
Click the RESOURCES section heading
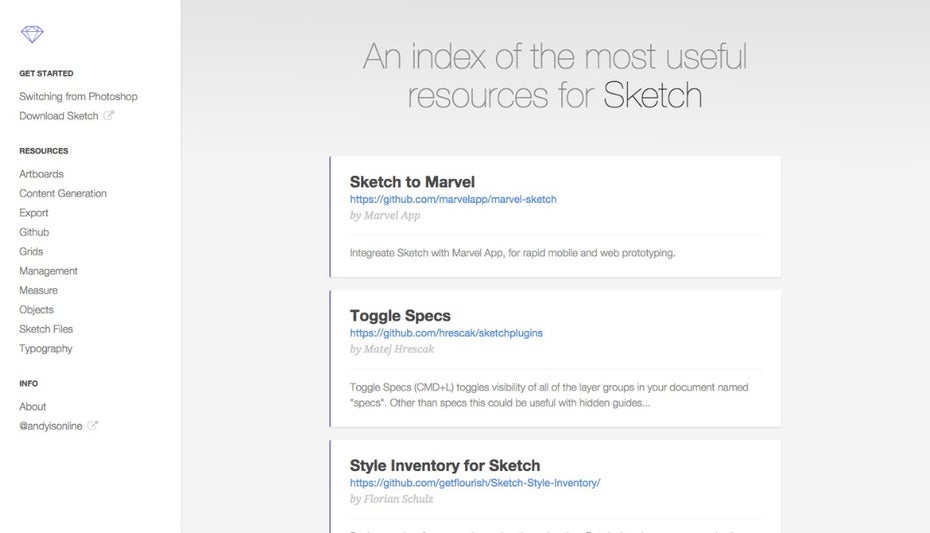[44, 151]
